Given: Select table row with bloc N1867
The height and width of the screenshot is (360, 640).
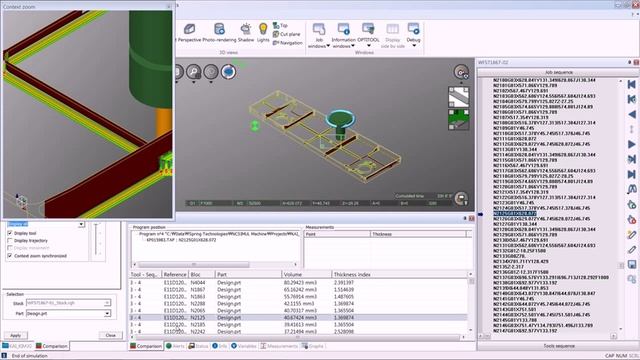Looking at the screenshot, I should pyautogui.click(x=298, y=289).
